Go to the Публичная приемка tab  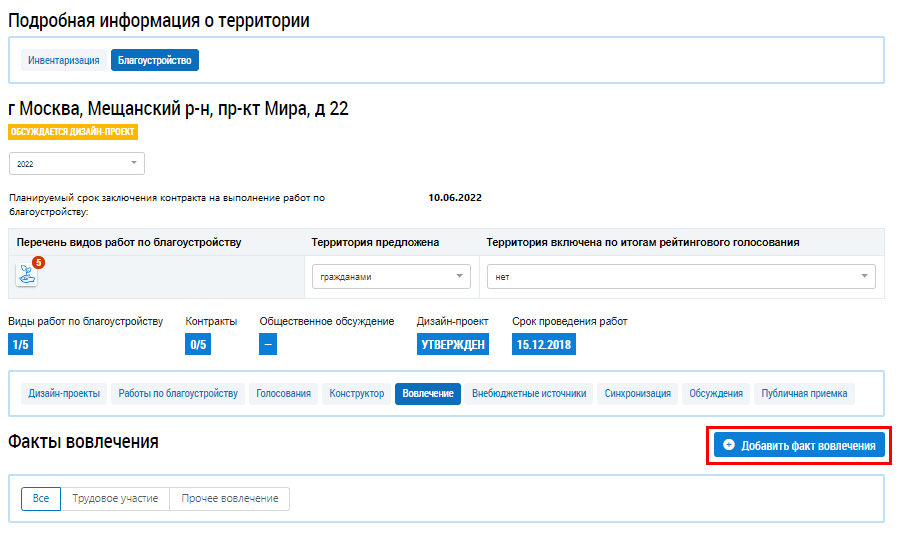(x=804, y=393)
